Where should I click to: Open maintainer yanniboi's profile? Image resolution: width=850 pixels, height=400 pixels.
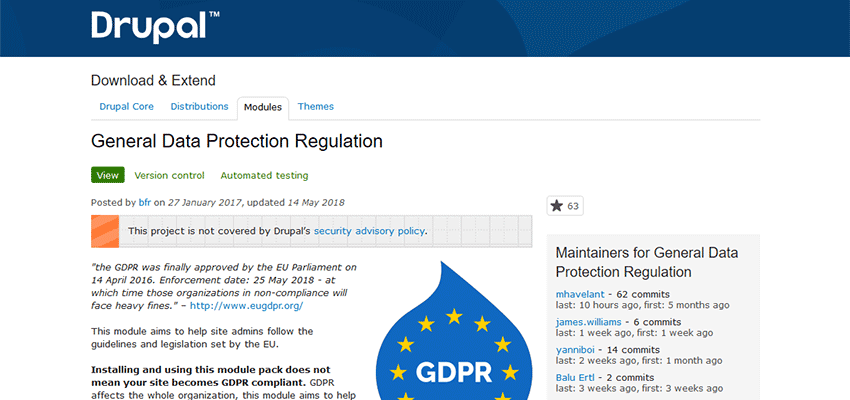click(x=577, y=350)
